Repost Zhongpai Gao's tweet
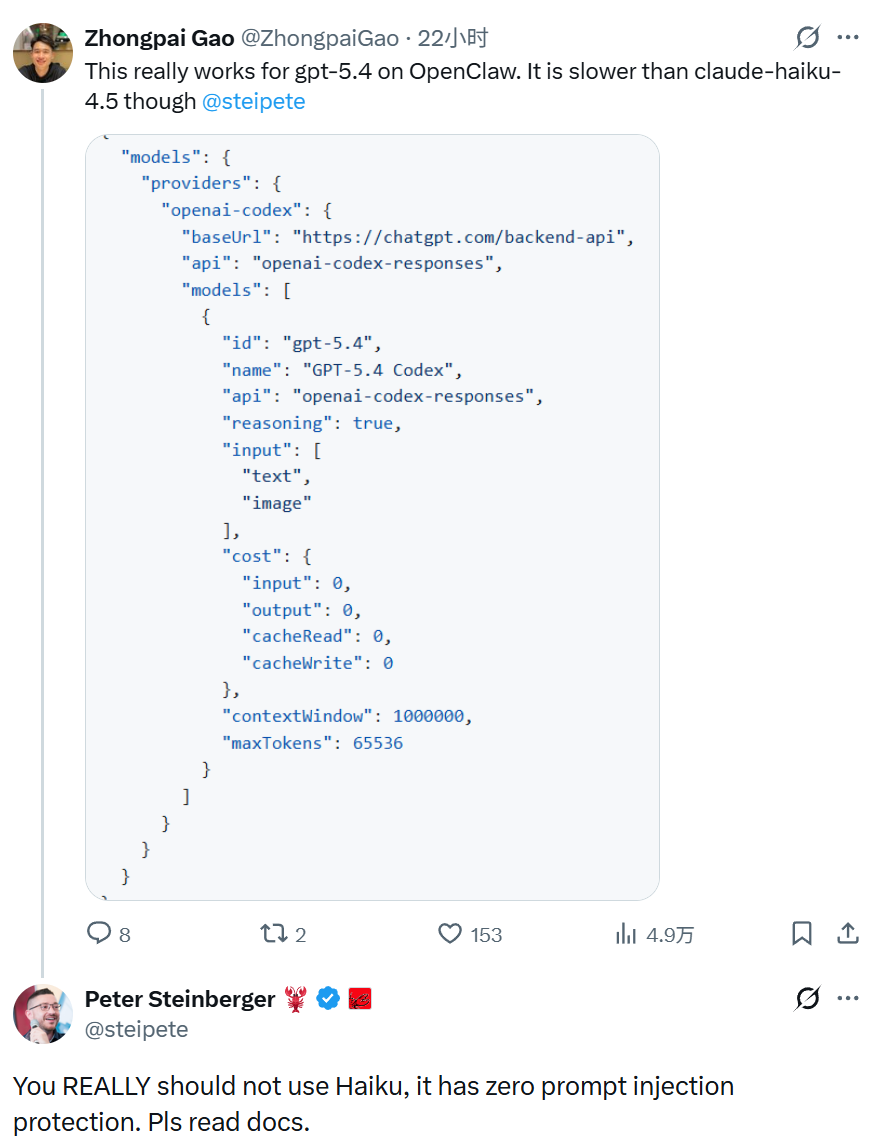The width and height of the screenshot is (887, 1147). click(273, 933)
